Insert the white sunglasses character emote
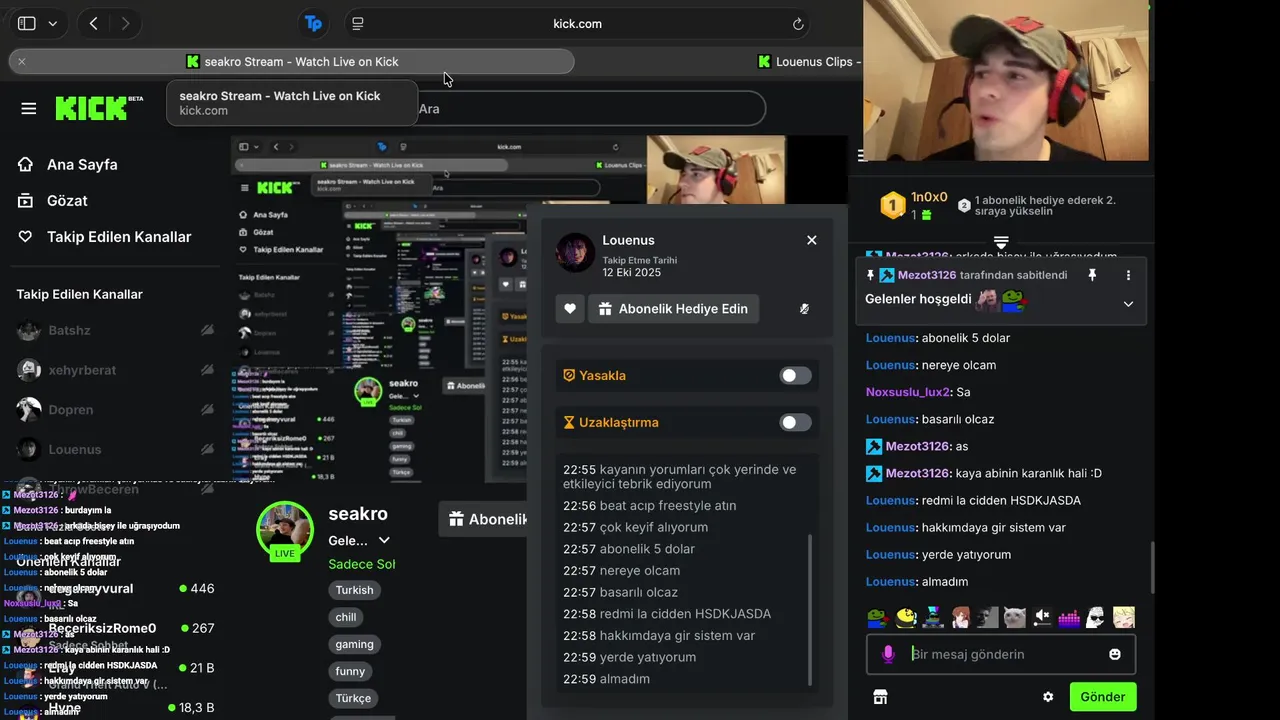 1096,617
